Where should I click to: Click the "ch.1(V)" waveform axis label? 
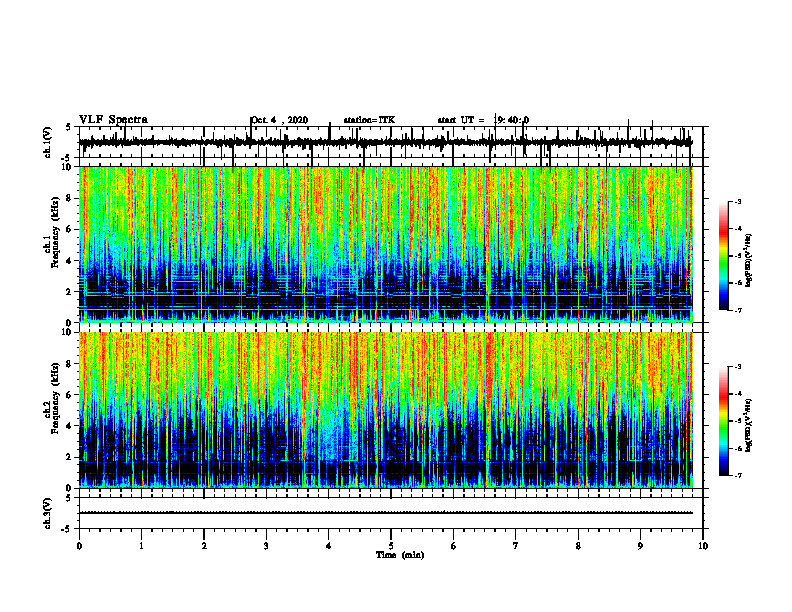(x=48, y=142)
